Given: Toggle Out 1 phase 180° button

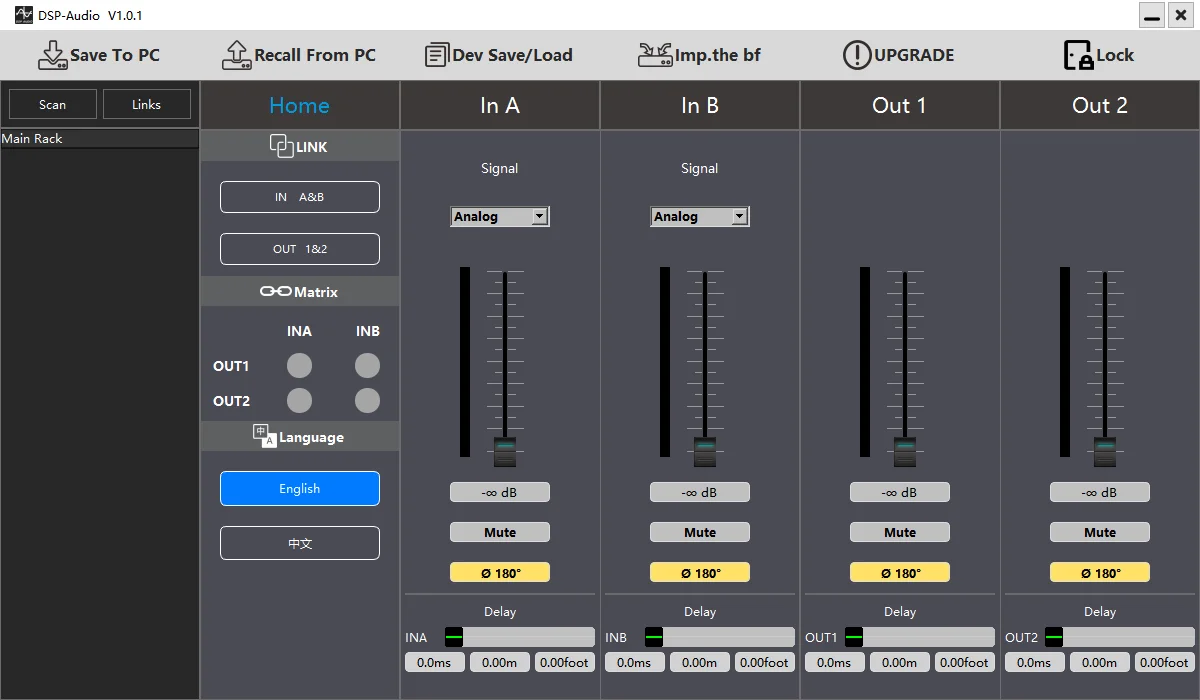Looking at the screenshot, I should pyautogui.click(x=900, y=573).
